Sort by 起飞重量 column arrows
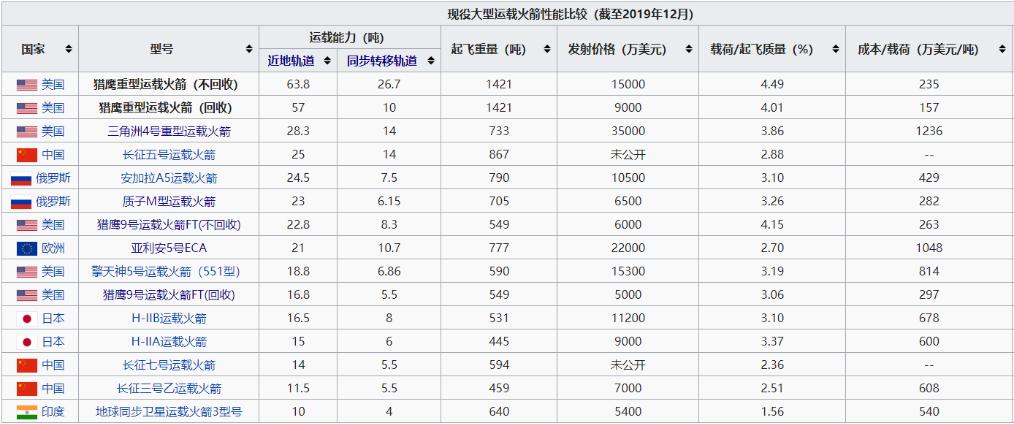This screenshot has height=424, width=1014. [x=547, y=49]
